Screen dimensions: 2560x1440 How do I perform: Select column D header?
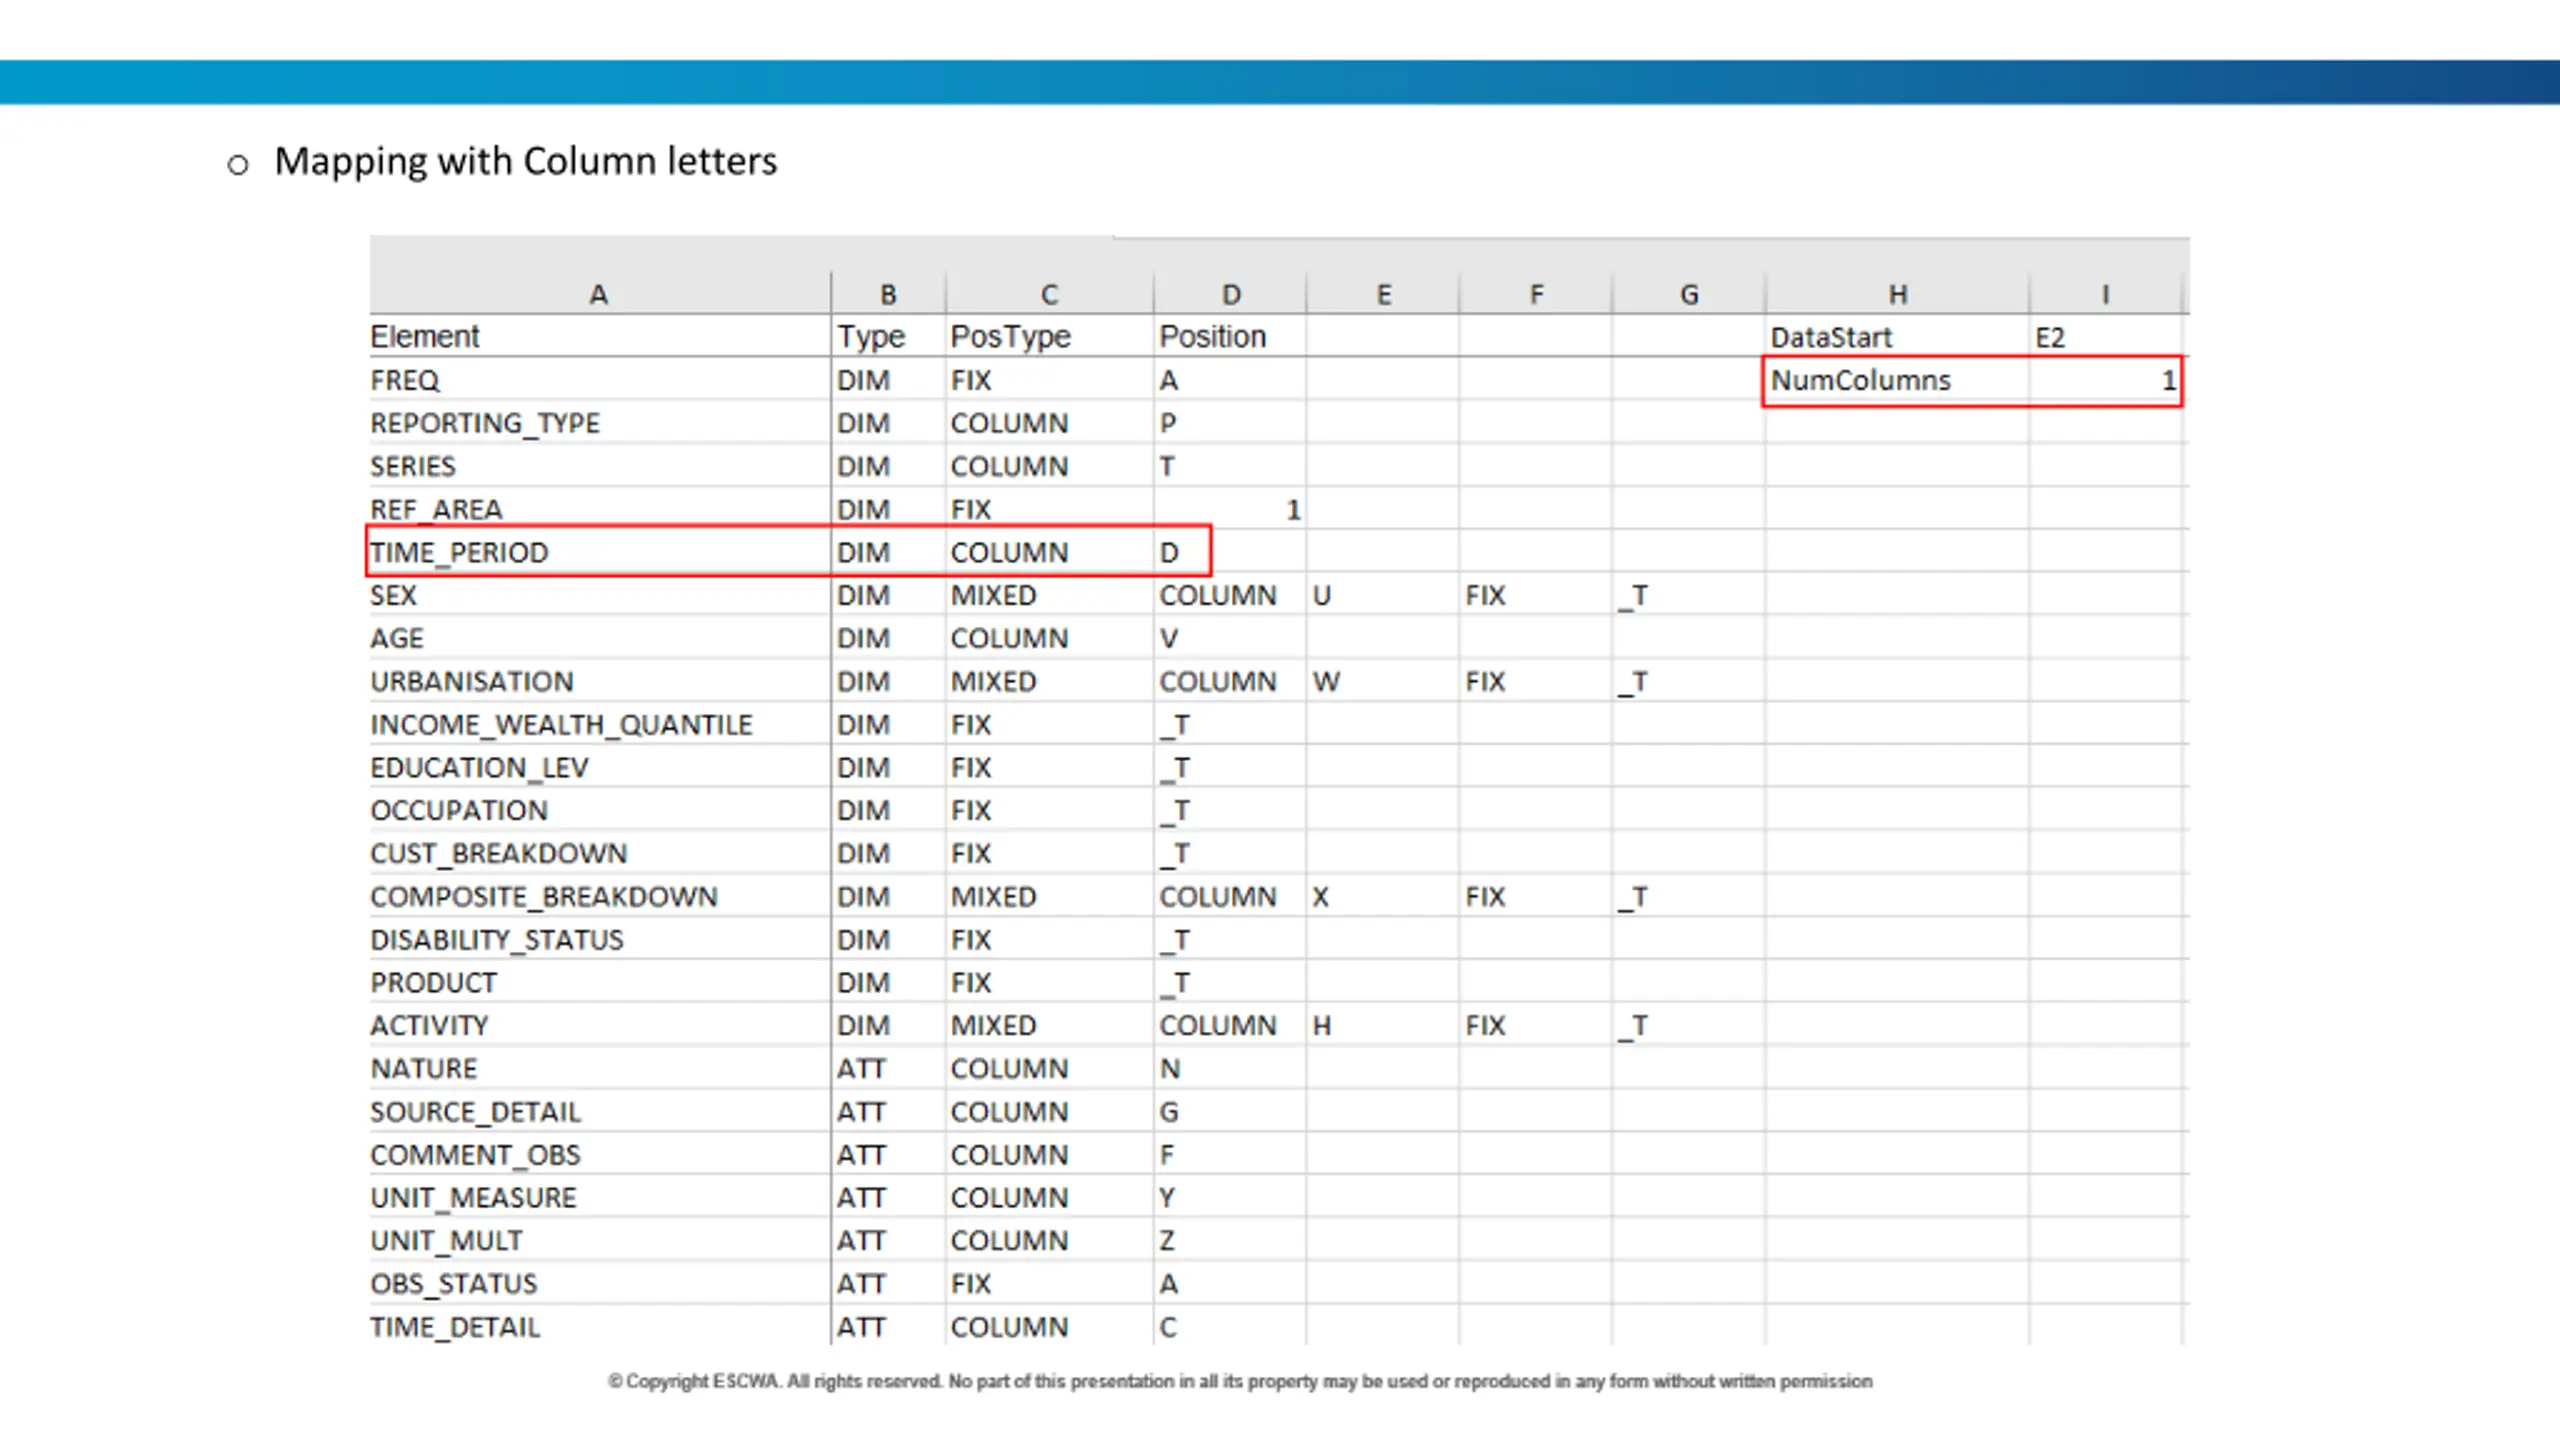(1230, 294)
